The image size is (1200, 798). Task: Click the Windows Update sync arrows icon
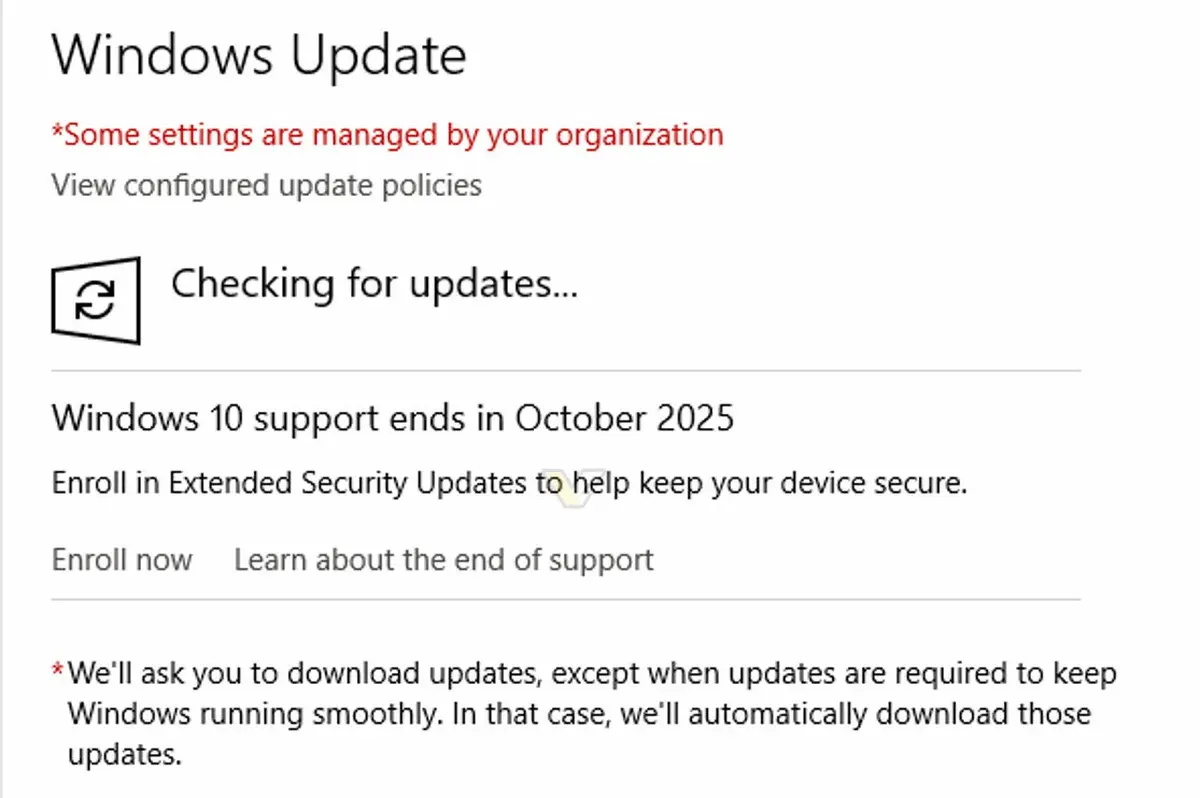point(95,300)
